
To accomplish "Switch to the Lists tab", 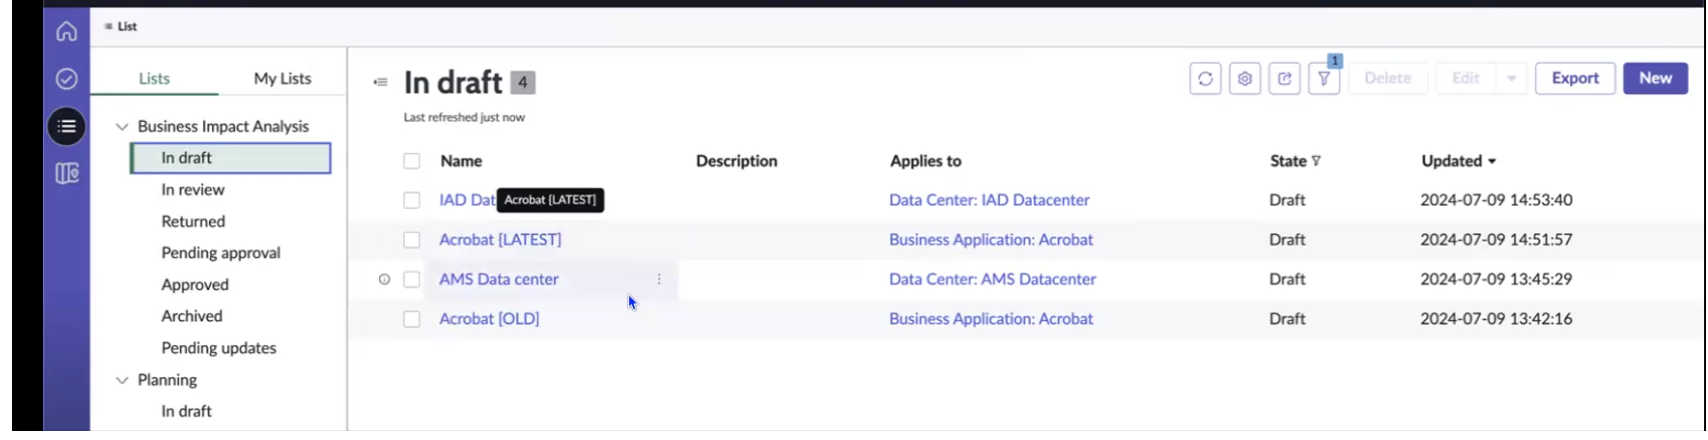I will coord(154,78).
